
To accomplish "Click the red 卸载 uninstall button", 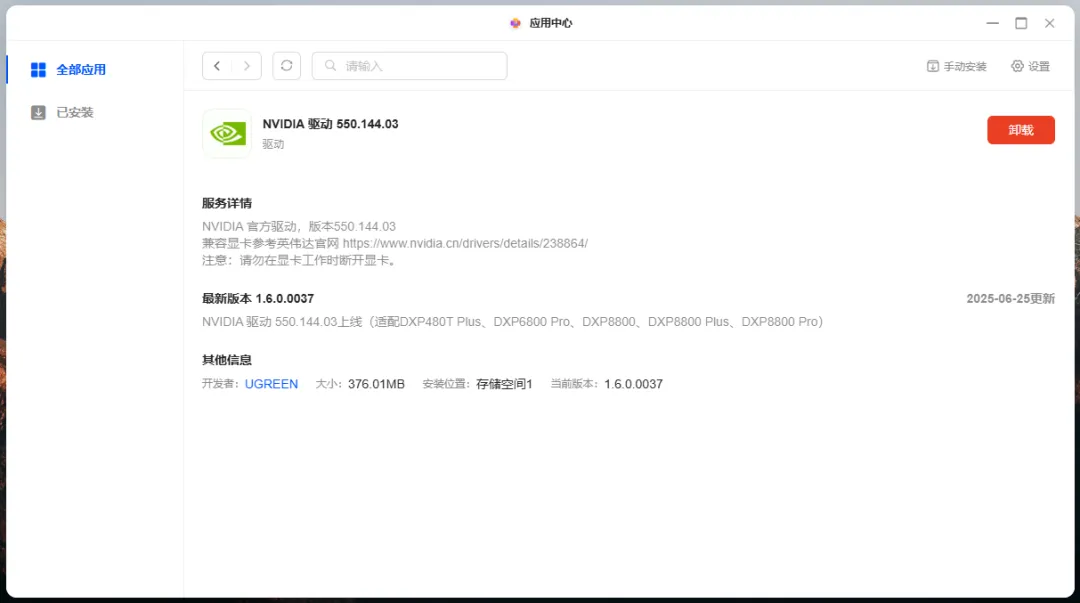I will click(1021, 130).
